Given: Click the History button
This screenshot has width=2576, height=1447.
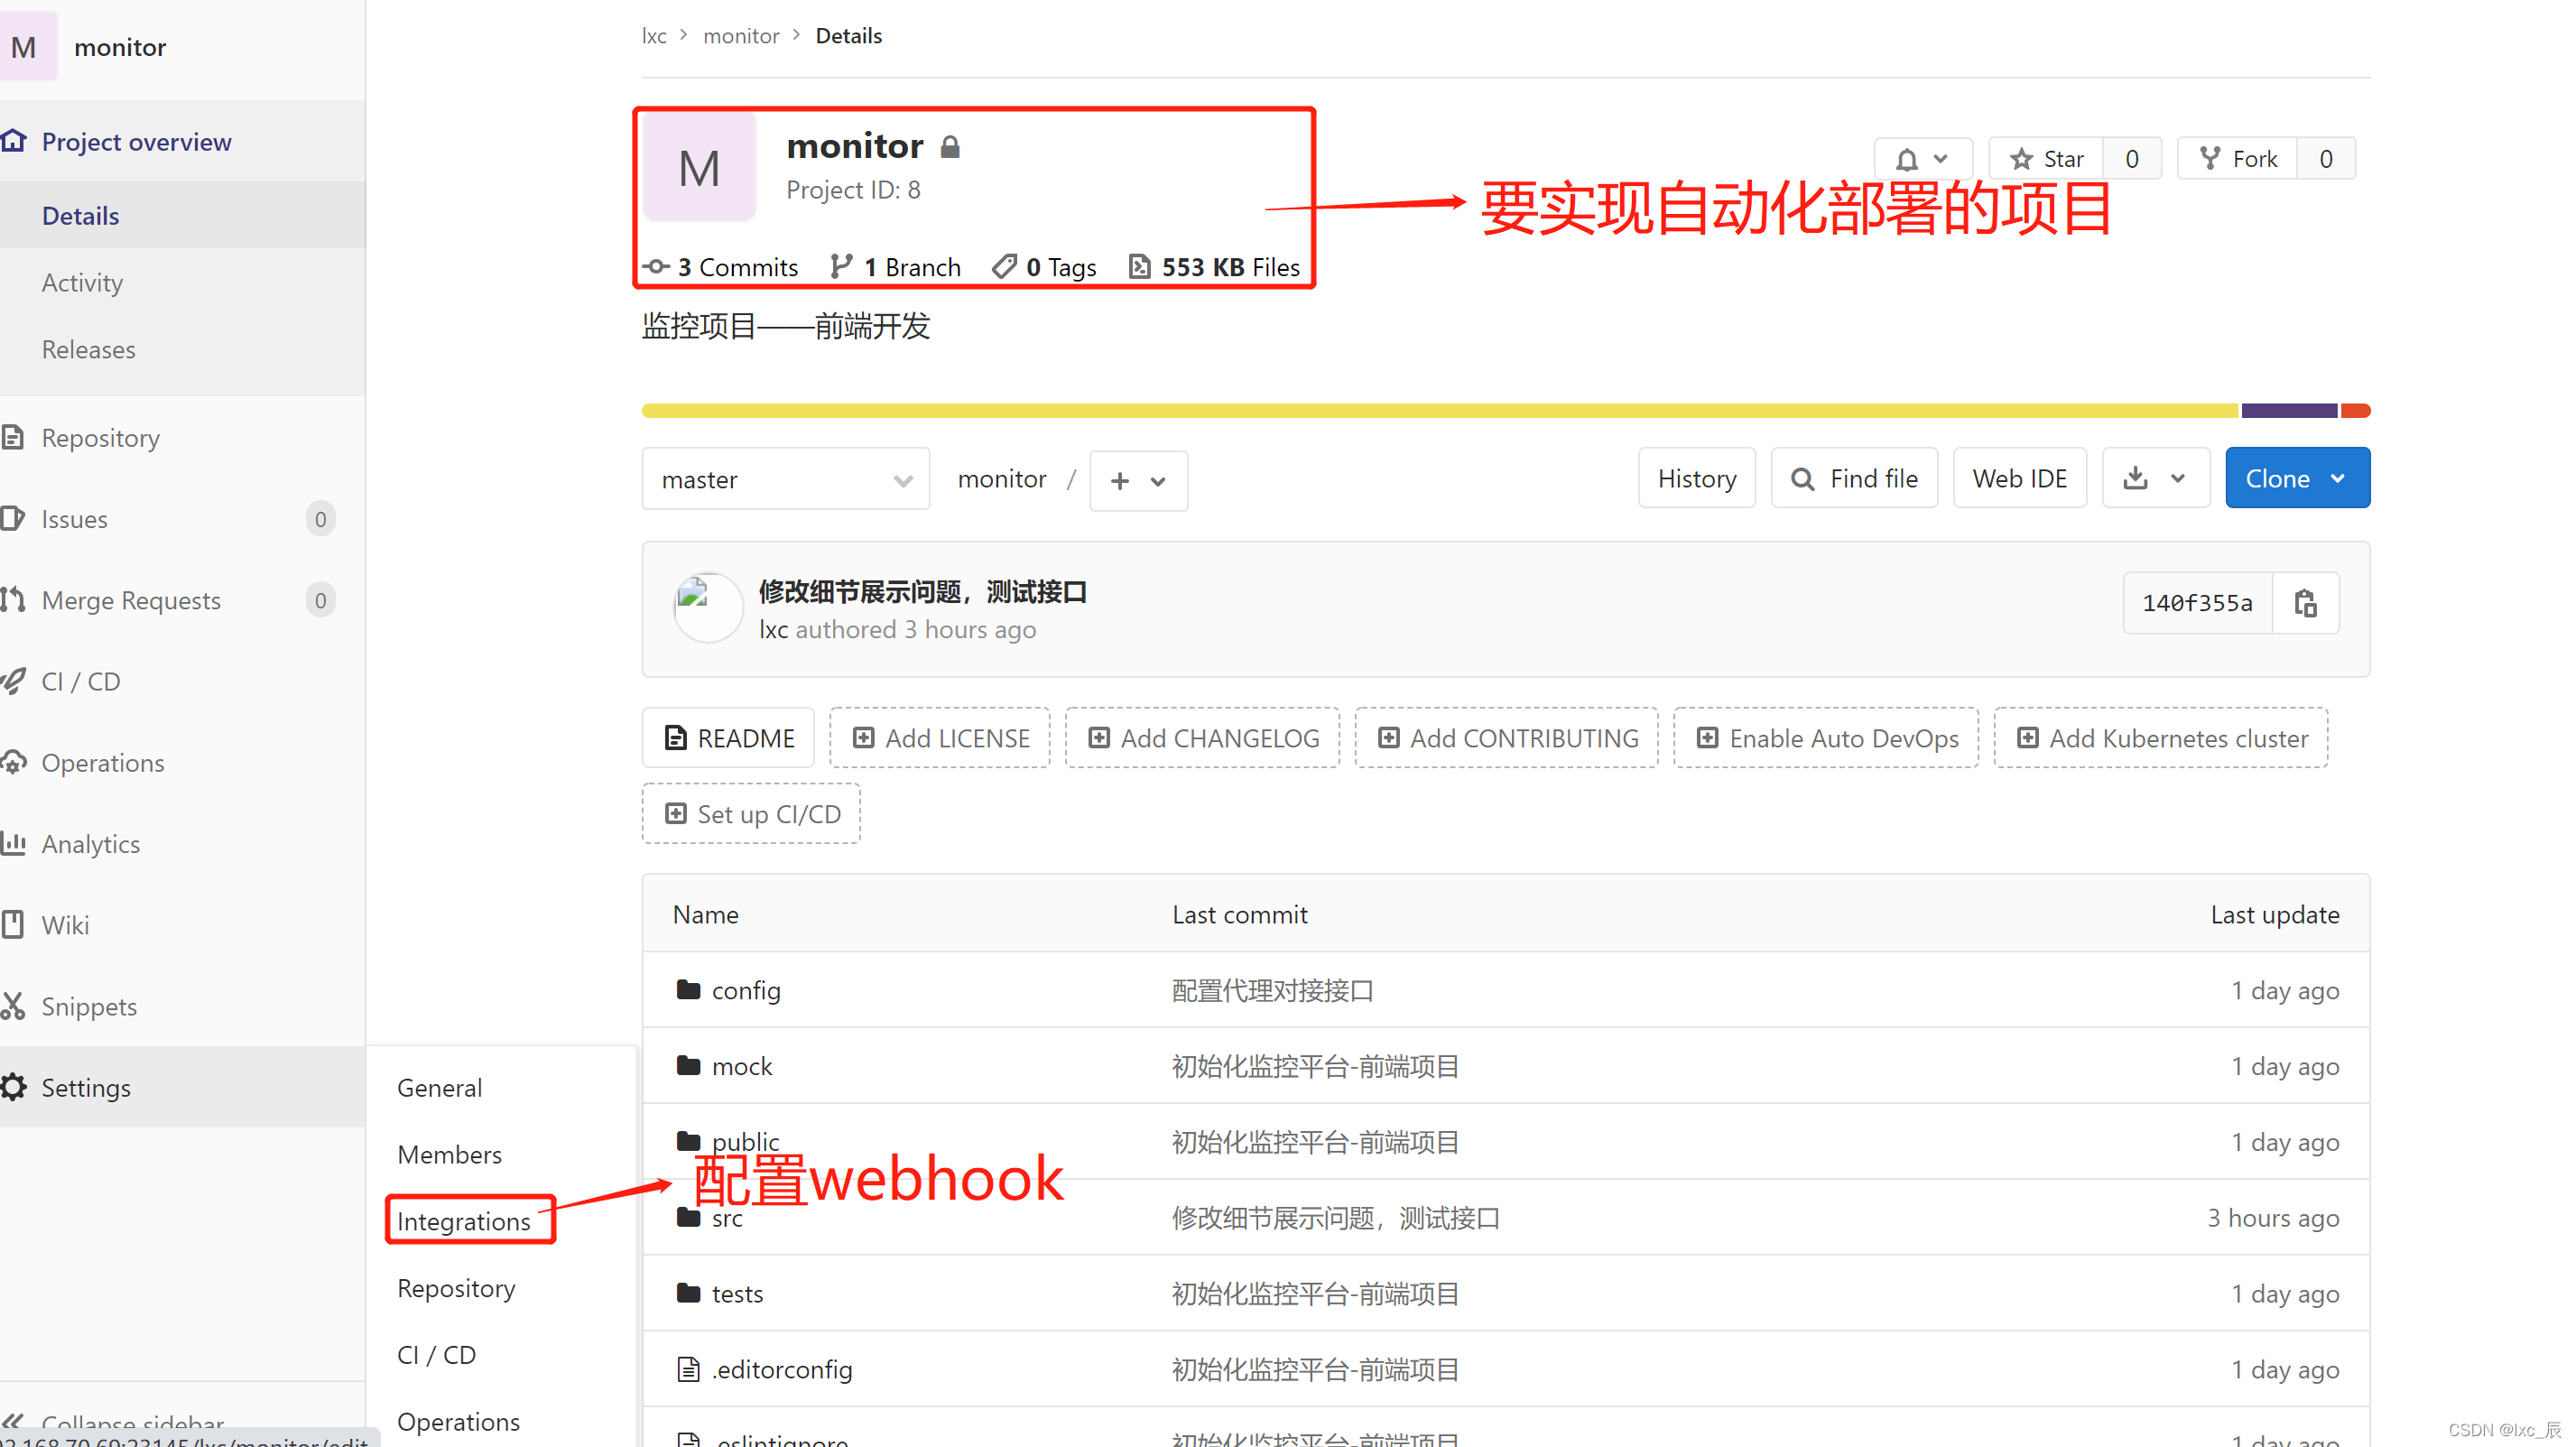Looking at the screenshot, I should point(1696,478).
